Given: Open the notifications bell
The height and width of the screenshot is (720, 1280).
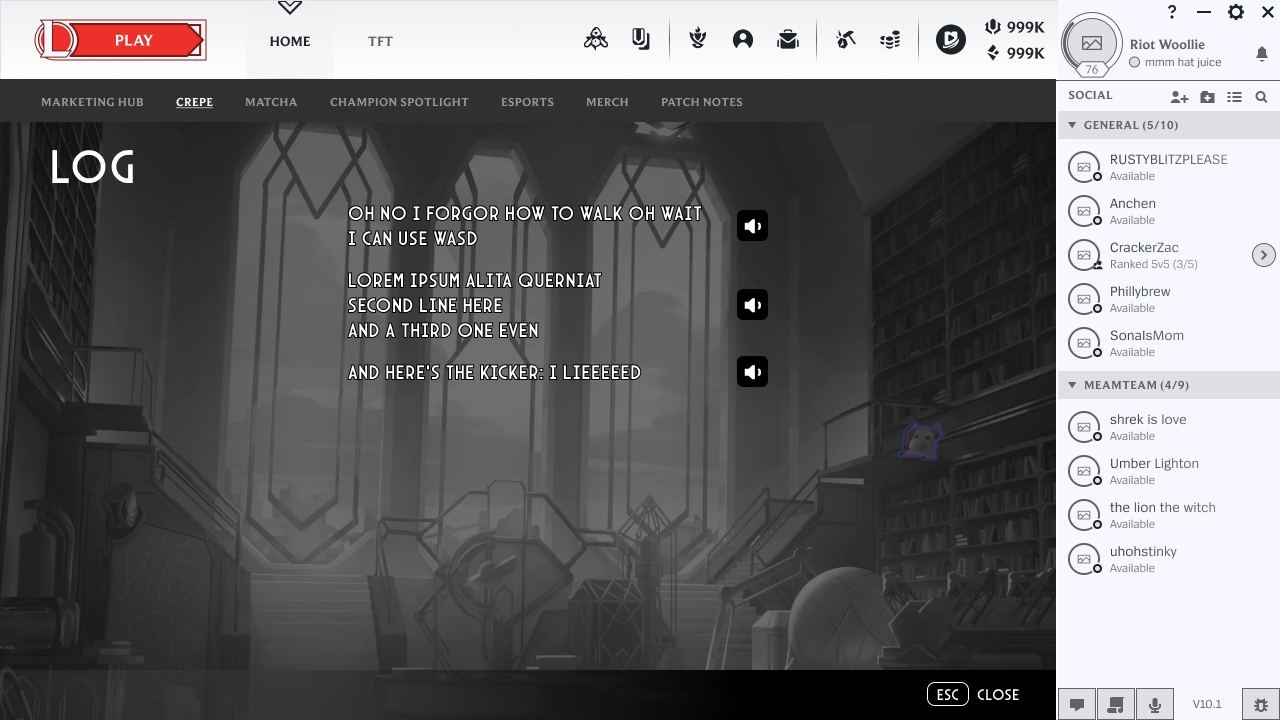Looking at the screenshot, I should (x=1262, y=53).
